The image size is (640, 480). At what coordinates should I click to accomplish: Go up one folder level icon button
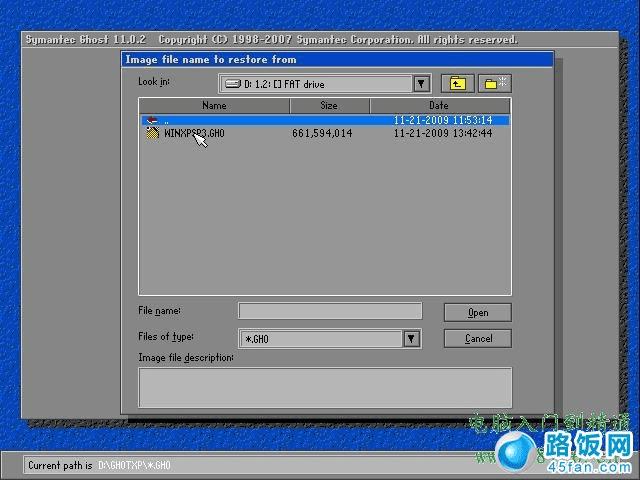pos(458,84)
